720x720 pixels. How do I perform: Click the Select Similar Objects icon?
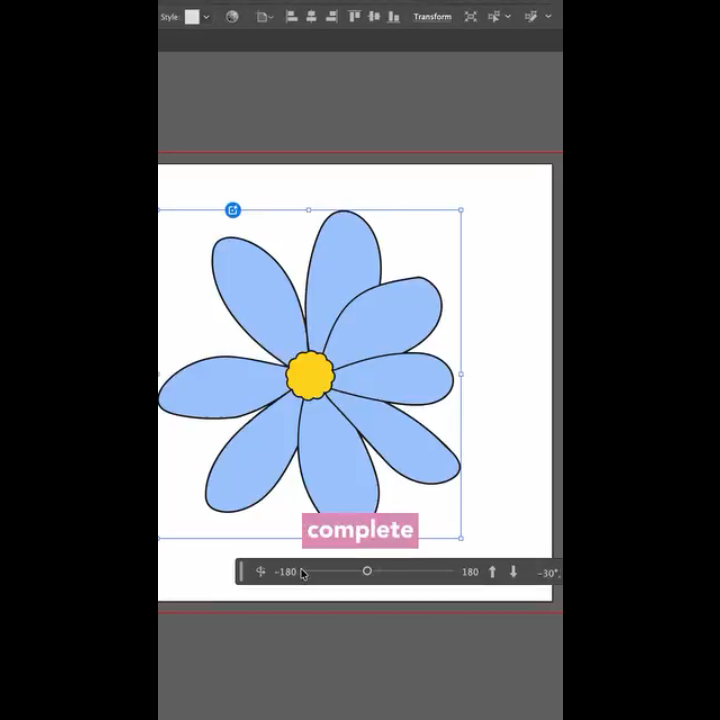[494, 17]
